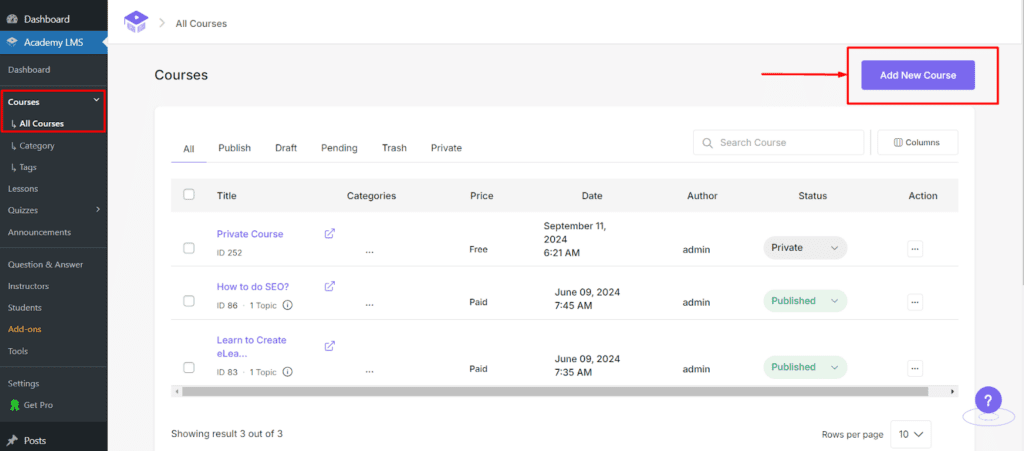Check the Private Course row checkbox

(x=189, y=248)
